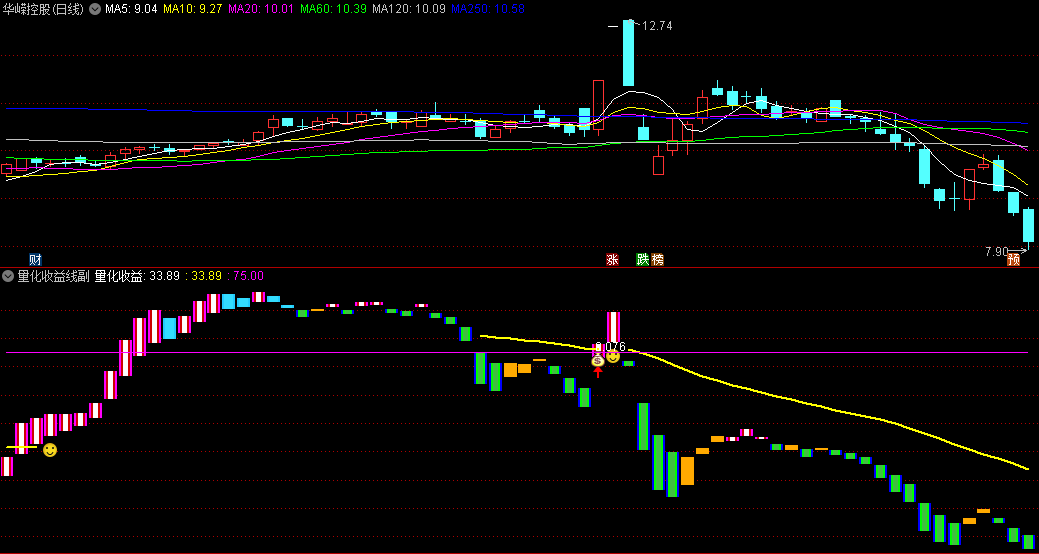Viewport: 1039px width, 554px height.
Task: Select the tall cyan candle at 12.74 high
Action: [628, 53]
